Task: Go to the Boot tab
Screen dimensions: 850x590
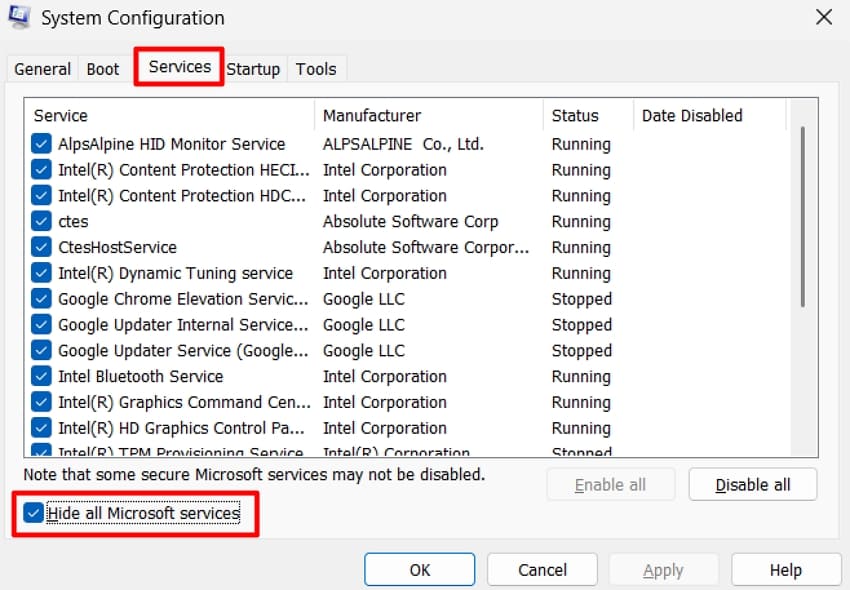Action: [103, 69]
